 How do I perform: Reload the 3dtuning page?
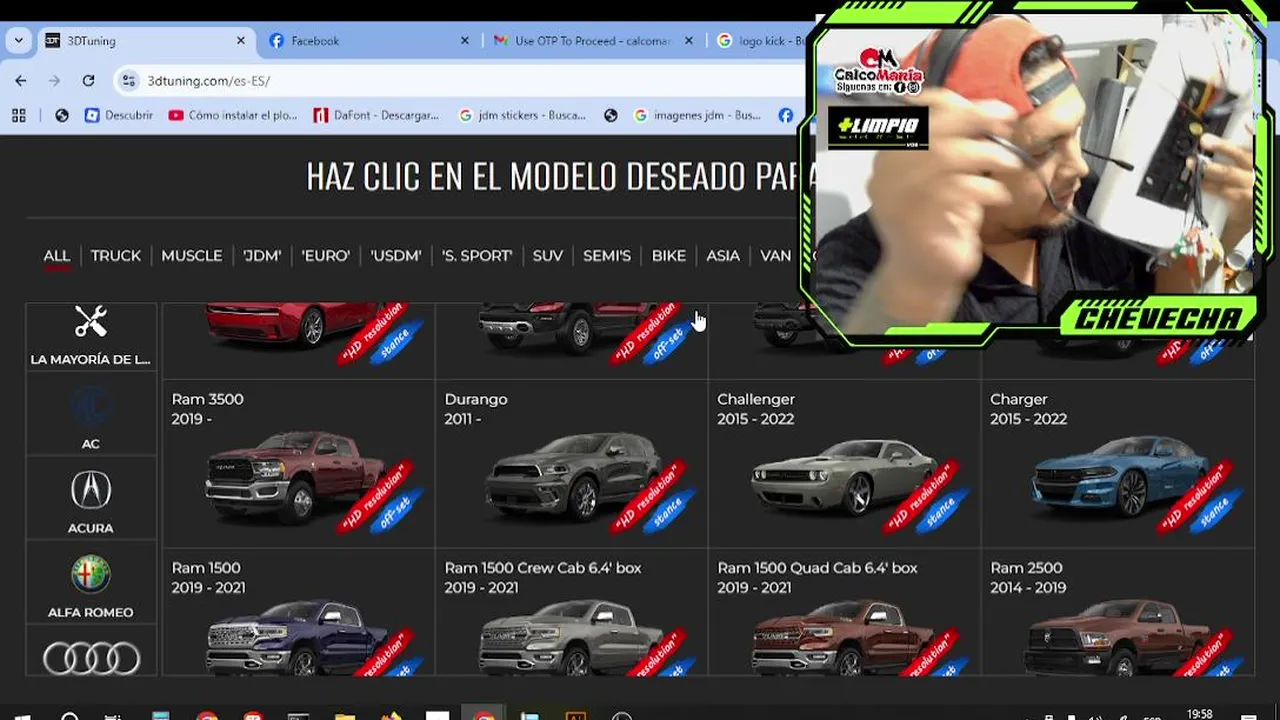point(88,81)
